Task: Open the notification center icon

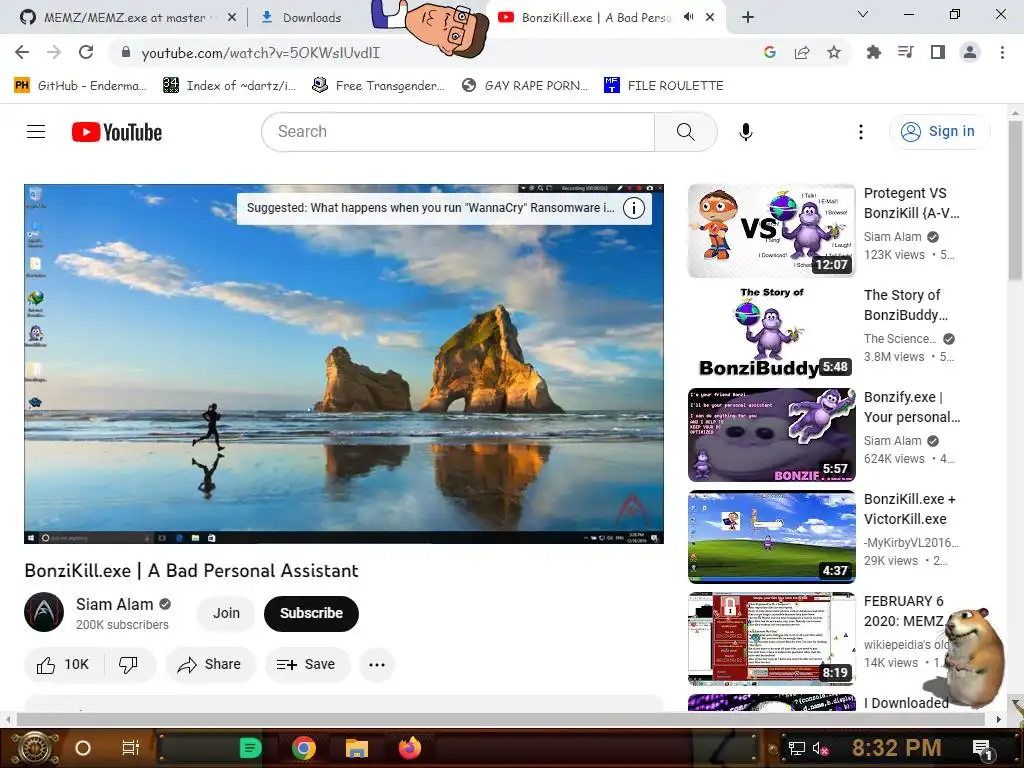Action: coord(982,749)
